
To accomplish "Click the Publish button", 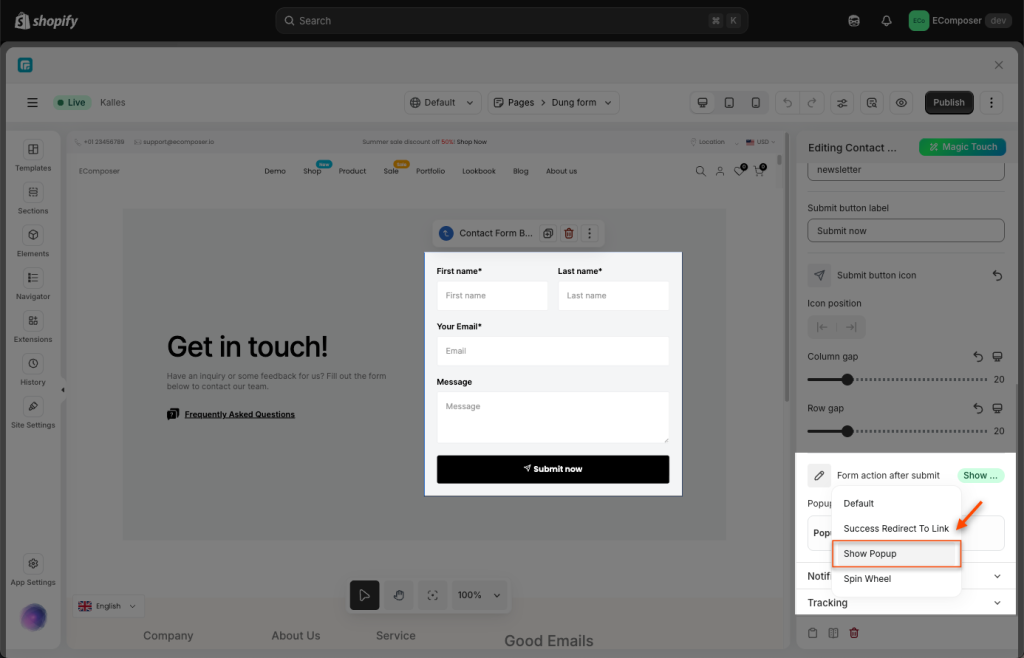I will (948, 102).
